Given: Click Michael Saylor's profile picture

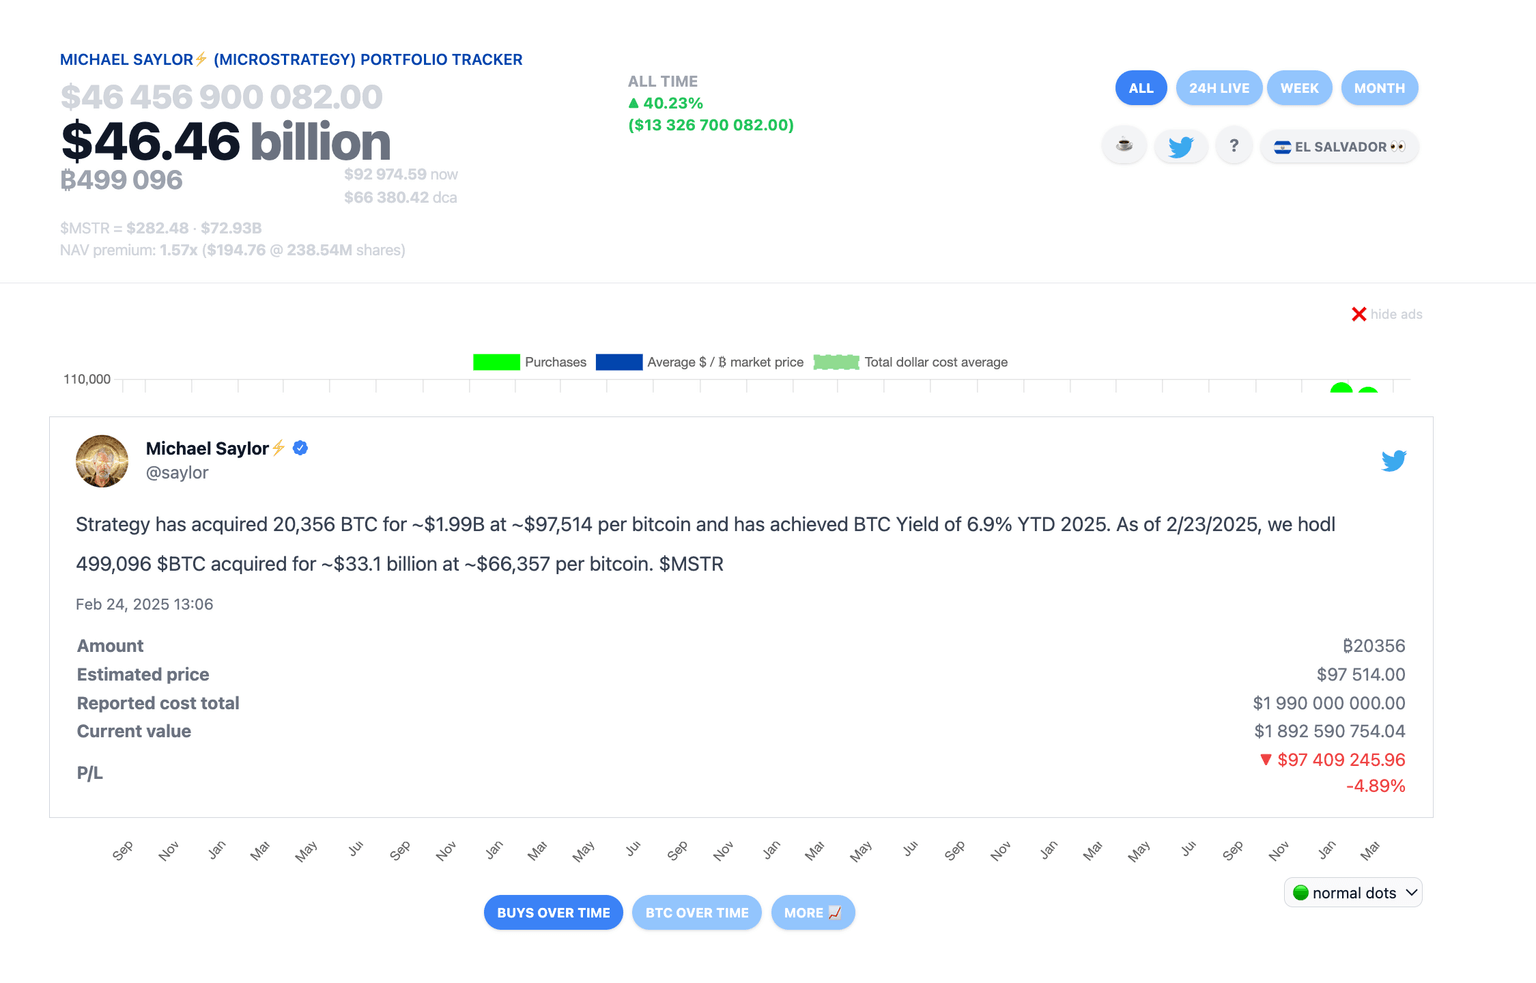Looking at the screenshot, I should [x=102, y=461].
